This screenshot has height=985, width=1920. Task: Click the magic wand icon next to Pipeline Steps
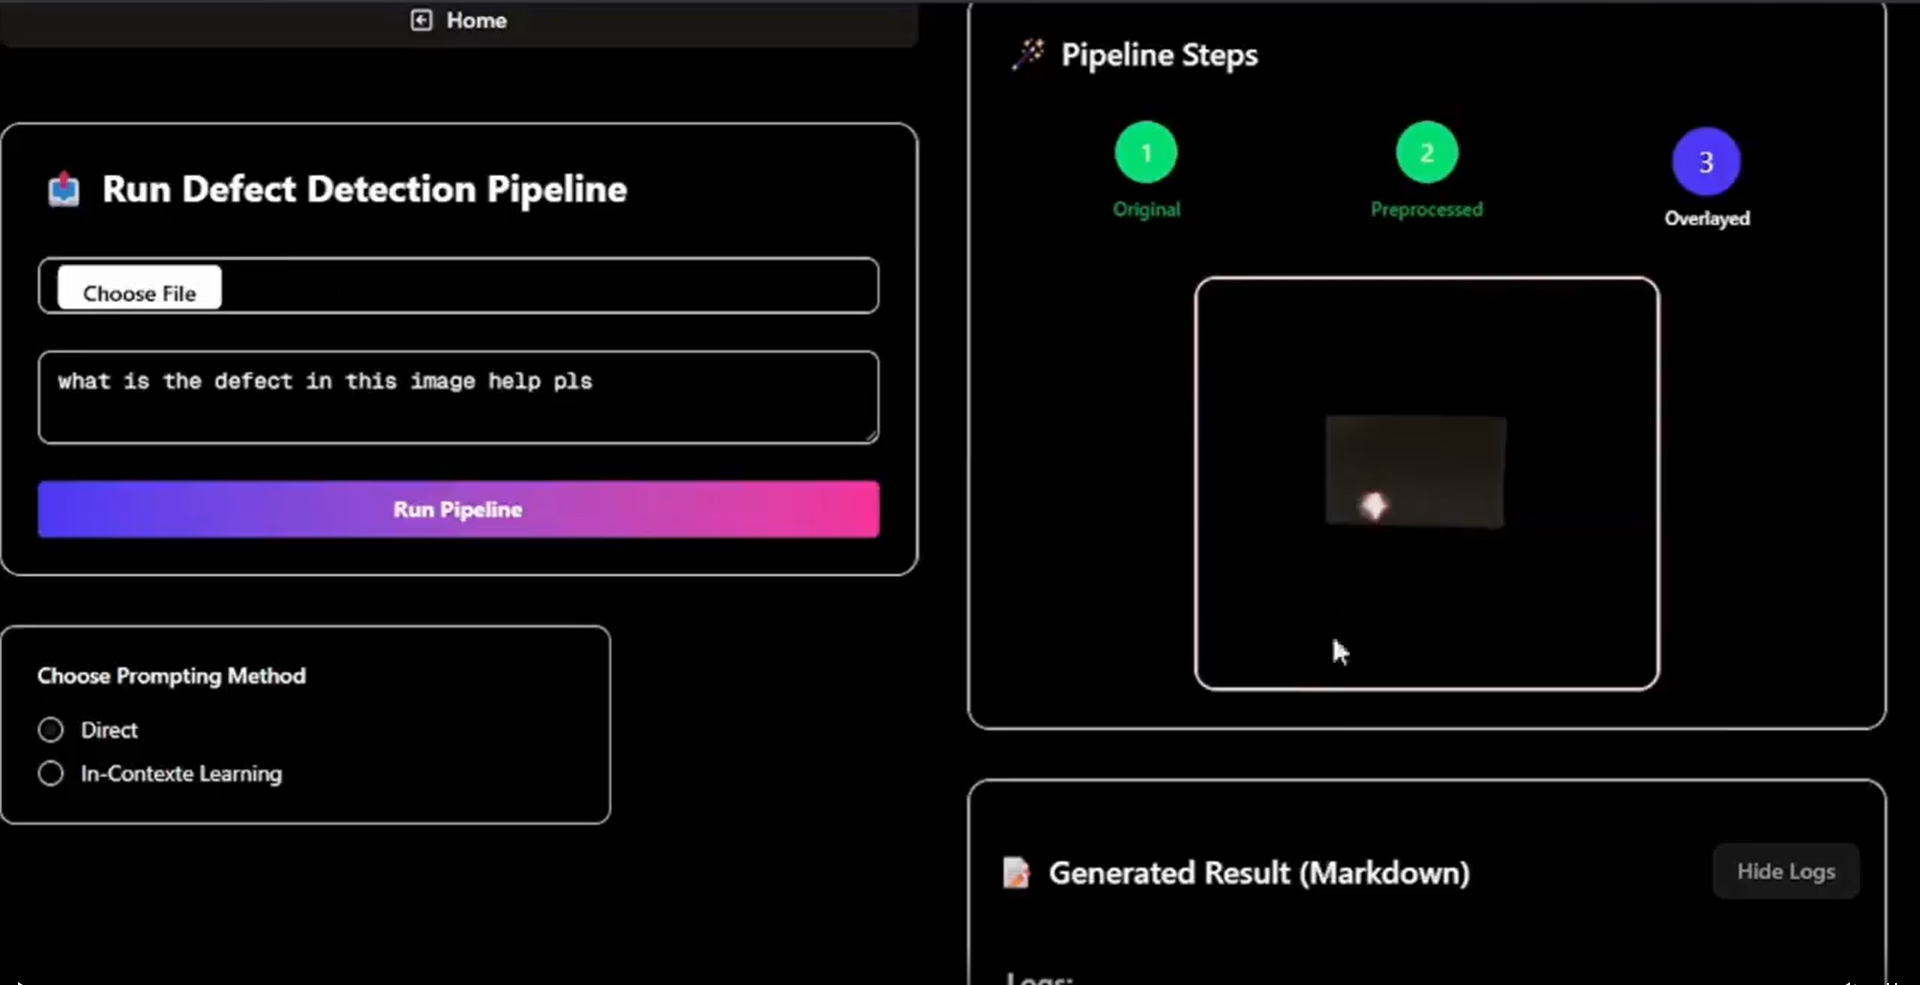[1026, 55]
